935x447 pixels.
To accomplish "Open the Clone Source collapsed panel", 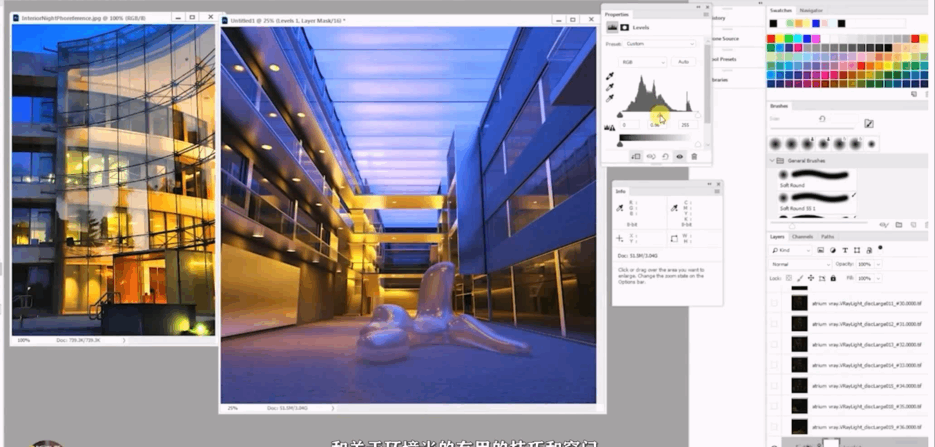I will click(726, 39).
